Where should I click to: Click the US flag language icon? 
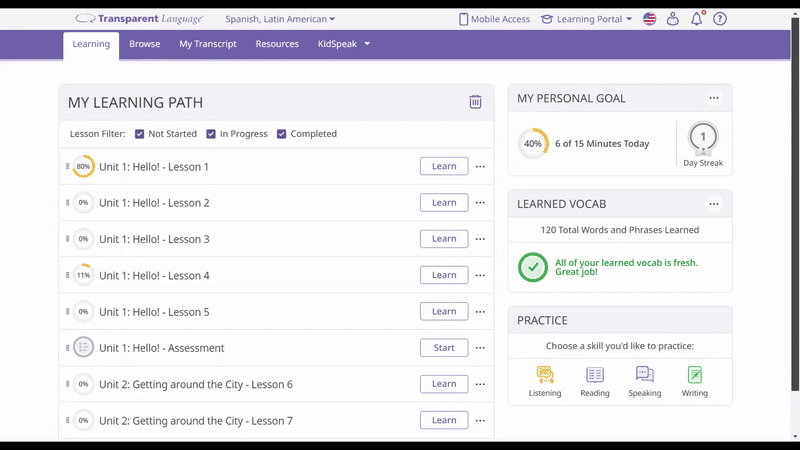pyautogui.click(x=649, y=19)
